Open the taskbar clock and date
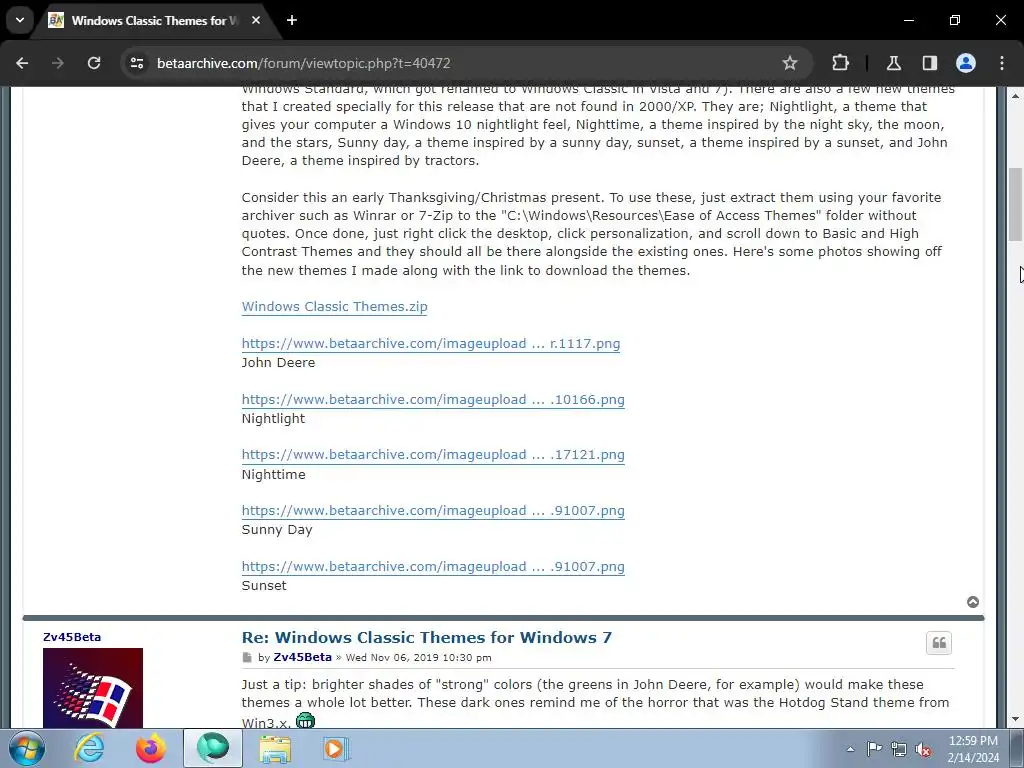 pyautogui.click(x=973, y=749)
